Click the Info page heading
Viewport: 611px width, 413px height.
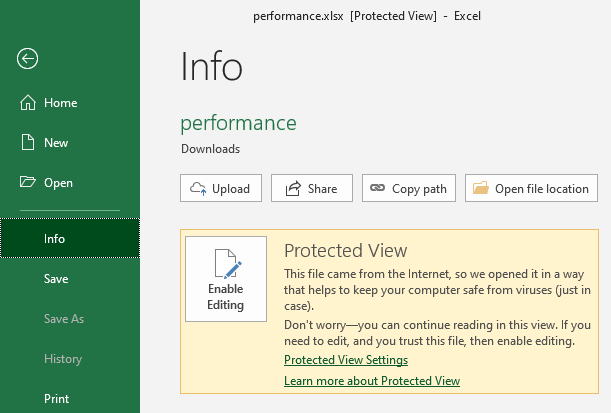[x=212, y=66]
